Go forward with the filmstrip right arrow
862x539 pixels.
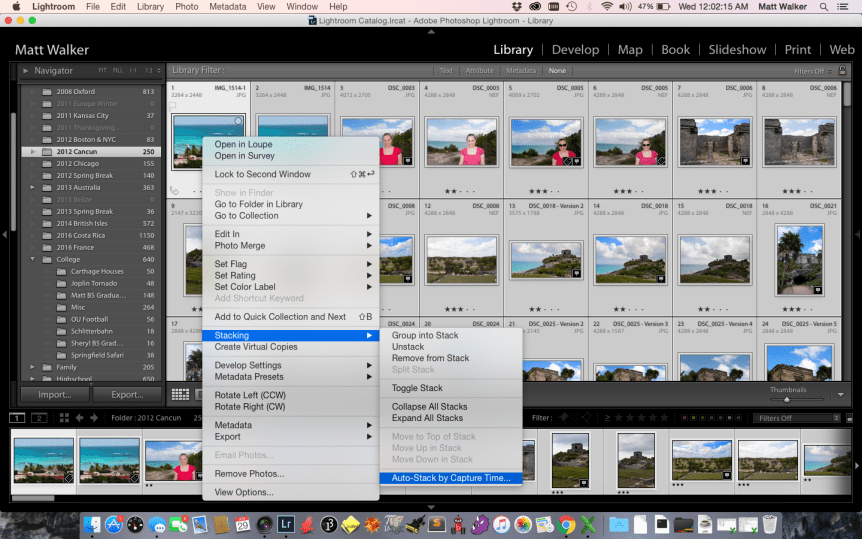(94, 418)
